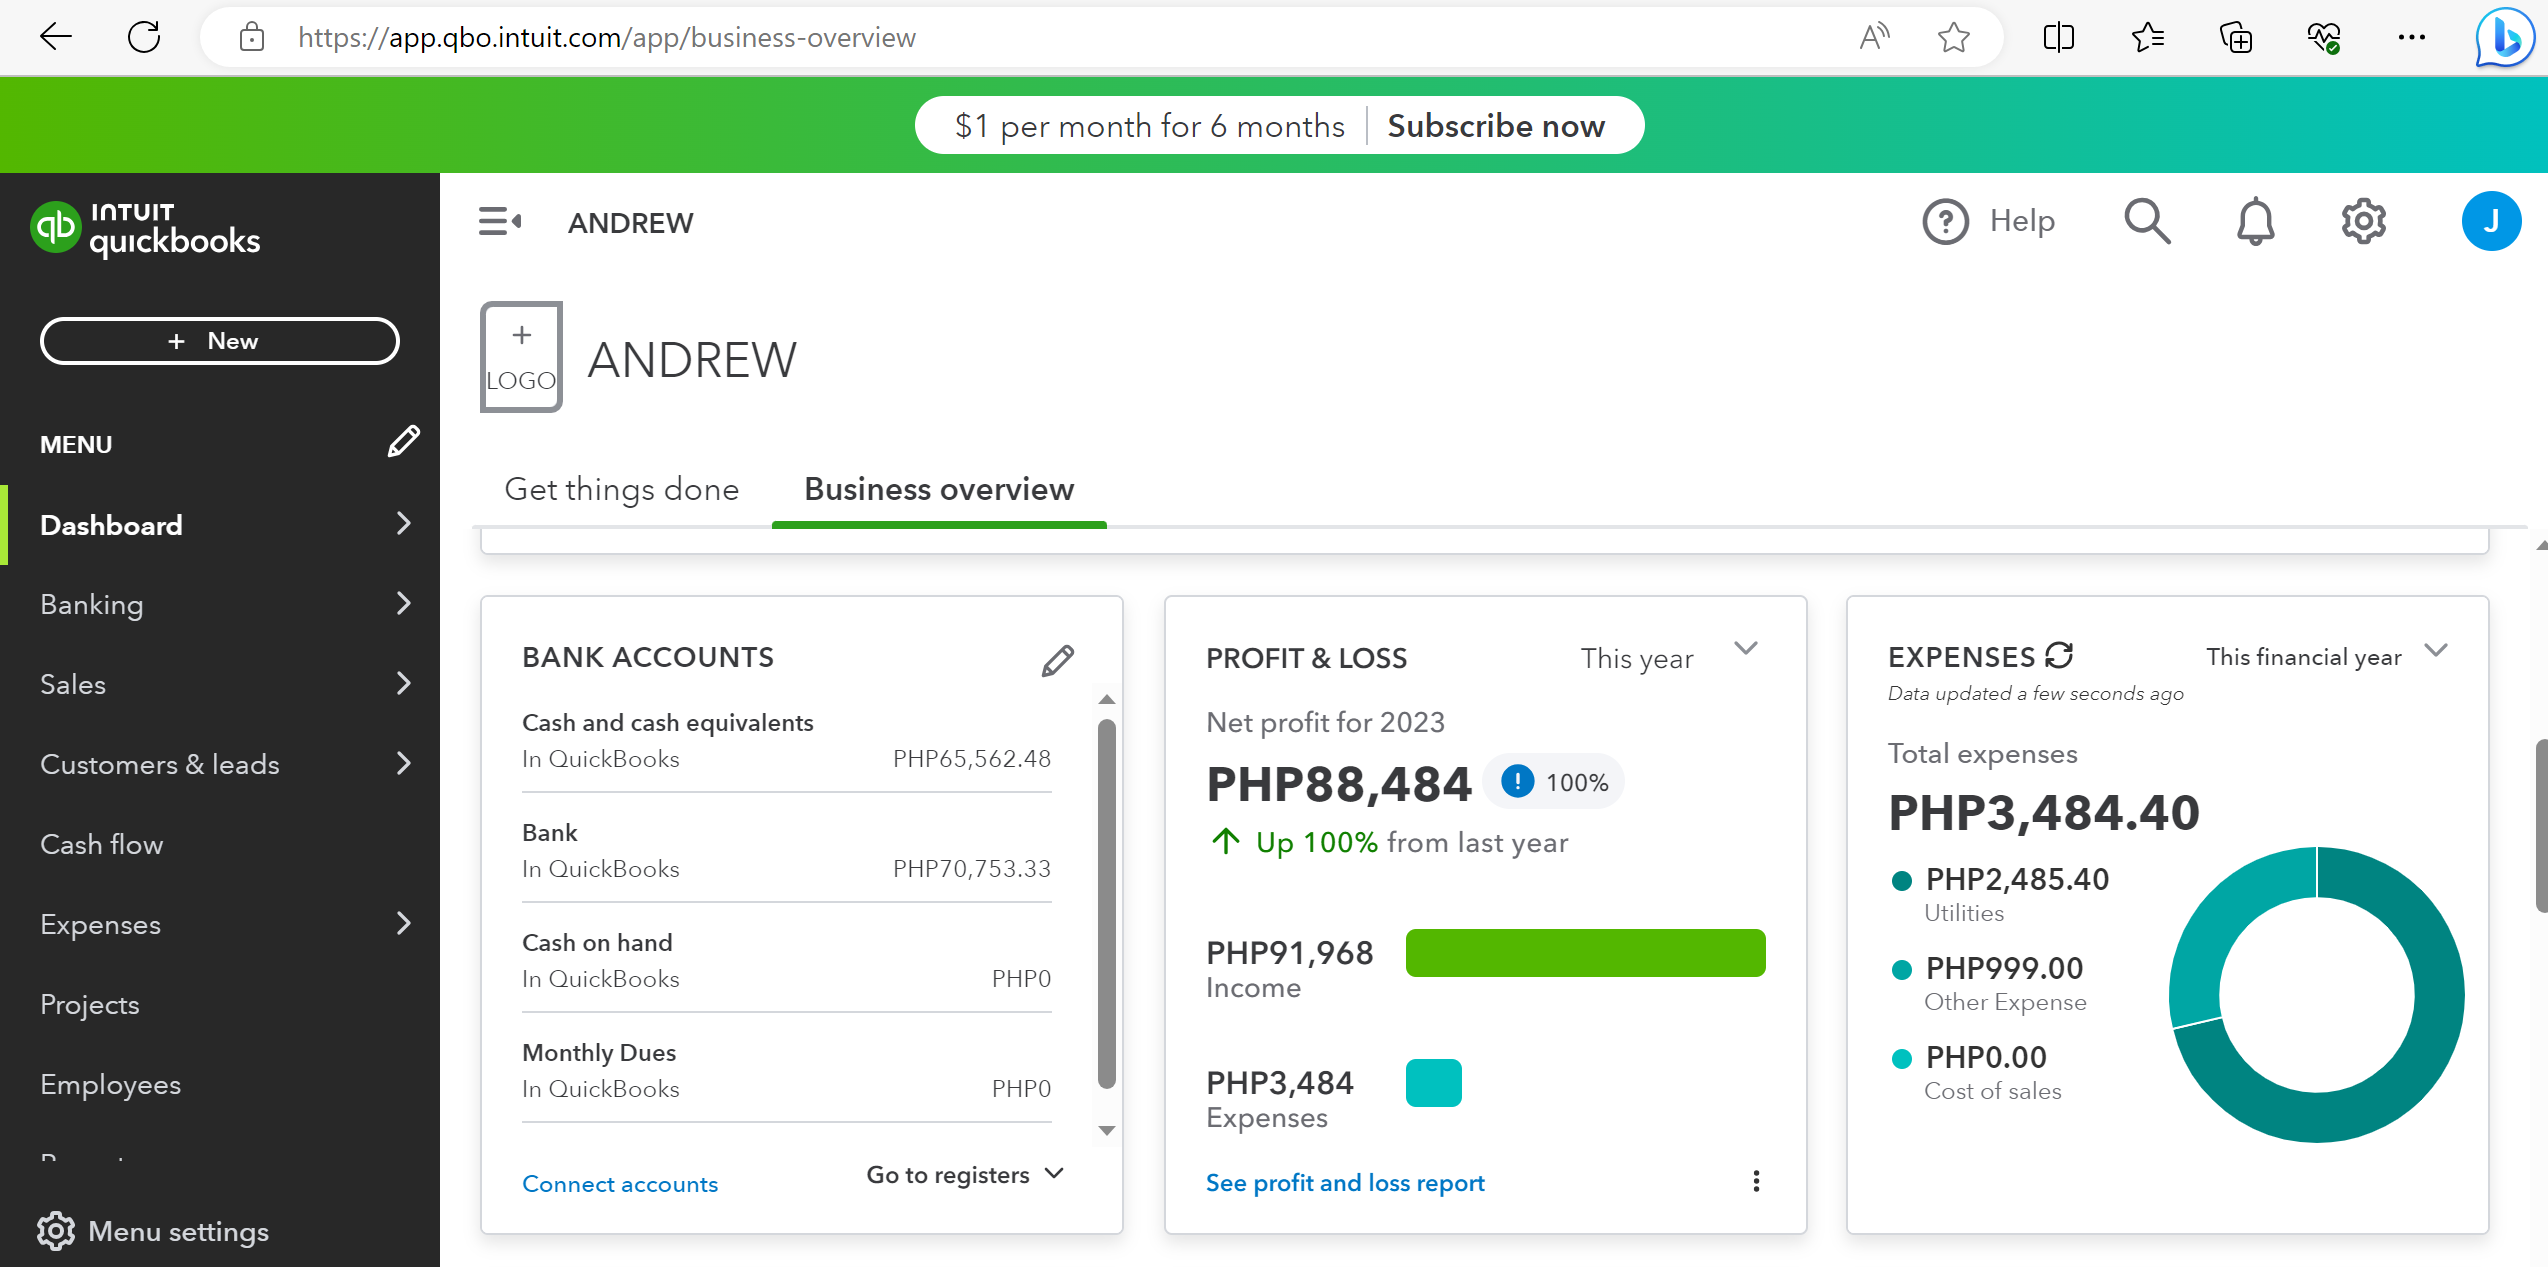The height and width of the screenshot is (1267, 2548).
Task: Open Profit & Loss three-dot options
Action: click(x=1756, y=1181)
